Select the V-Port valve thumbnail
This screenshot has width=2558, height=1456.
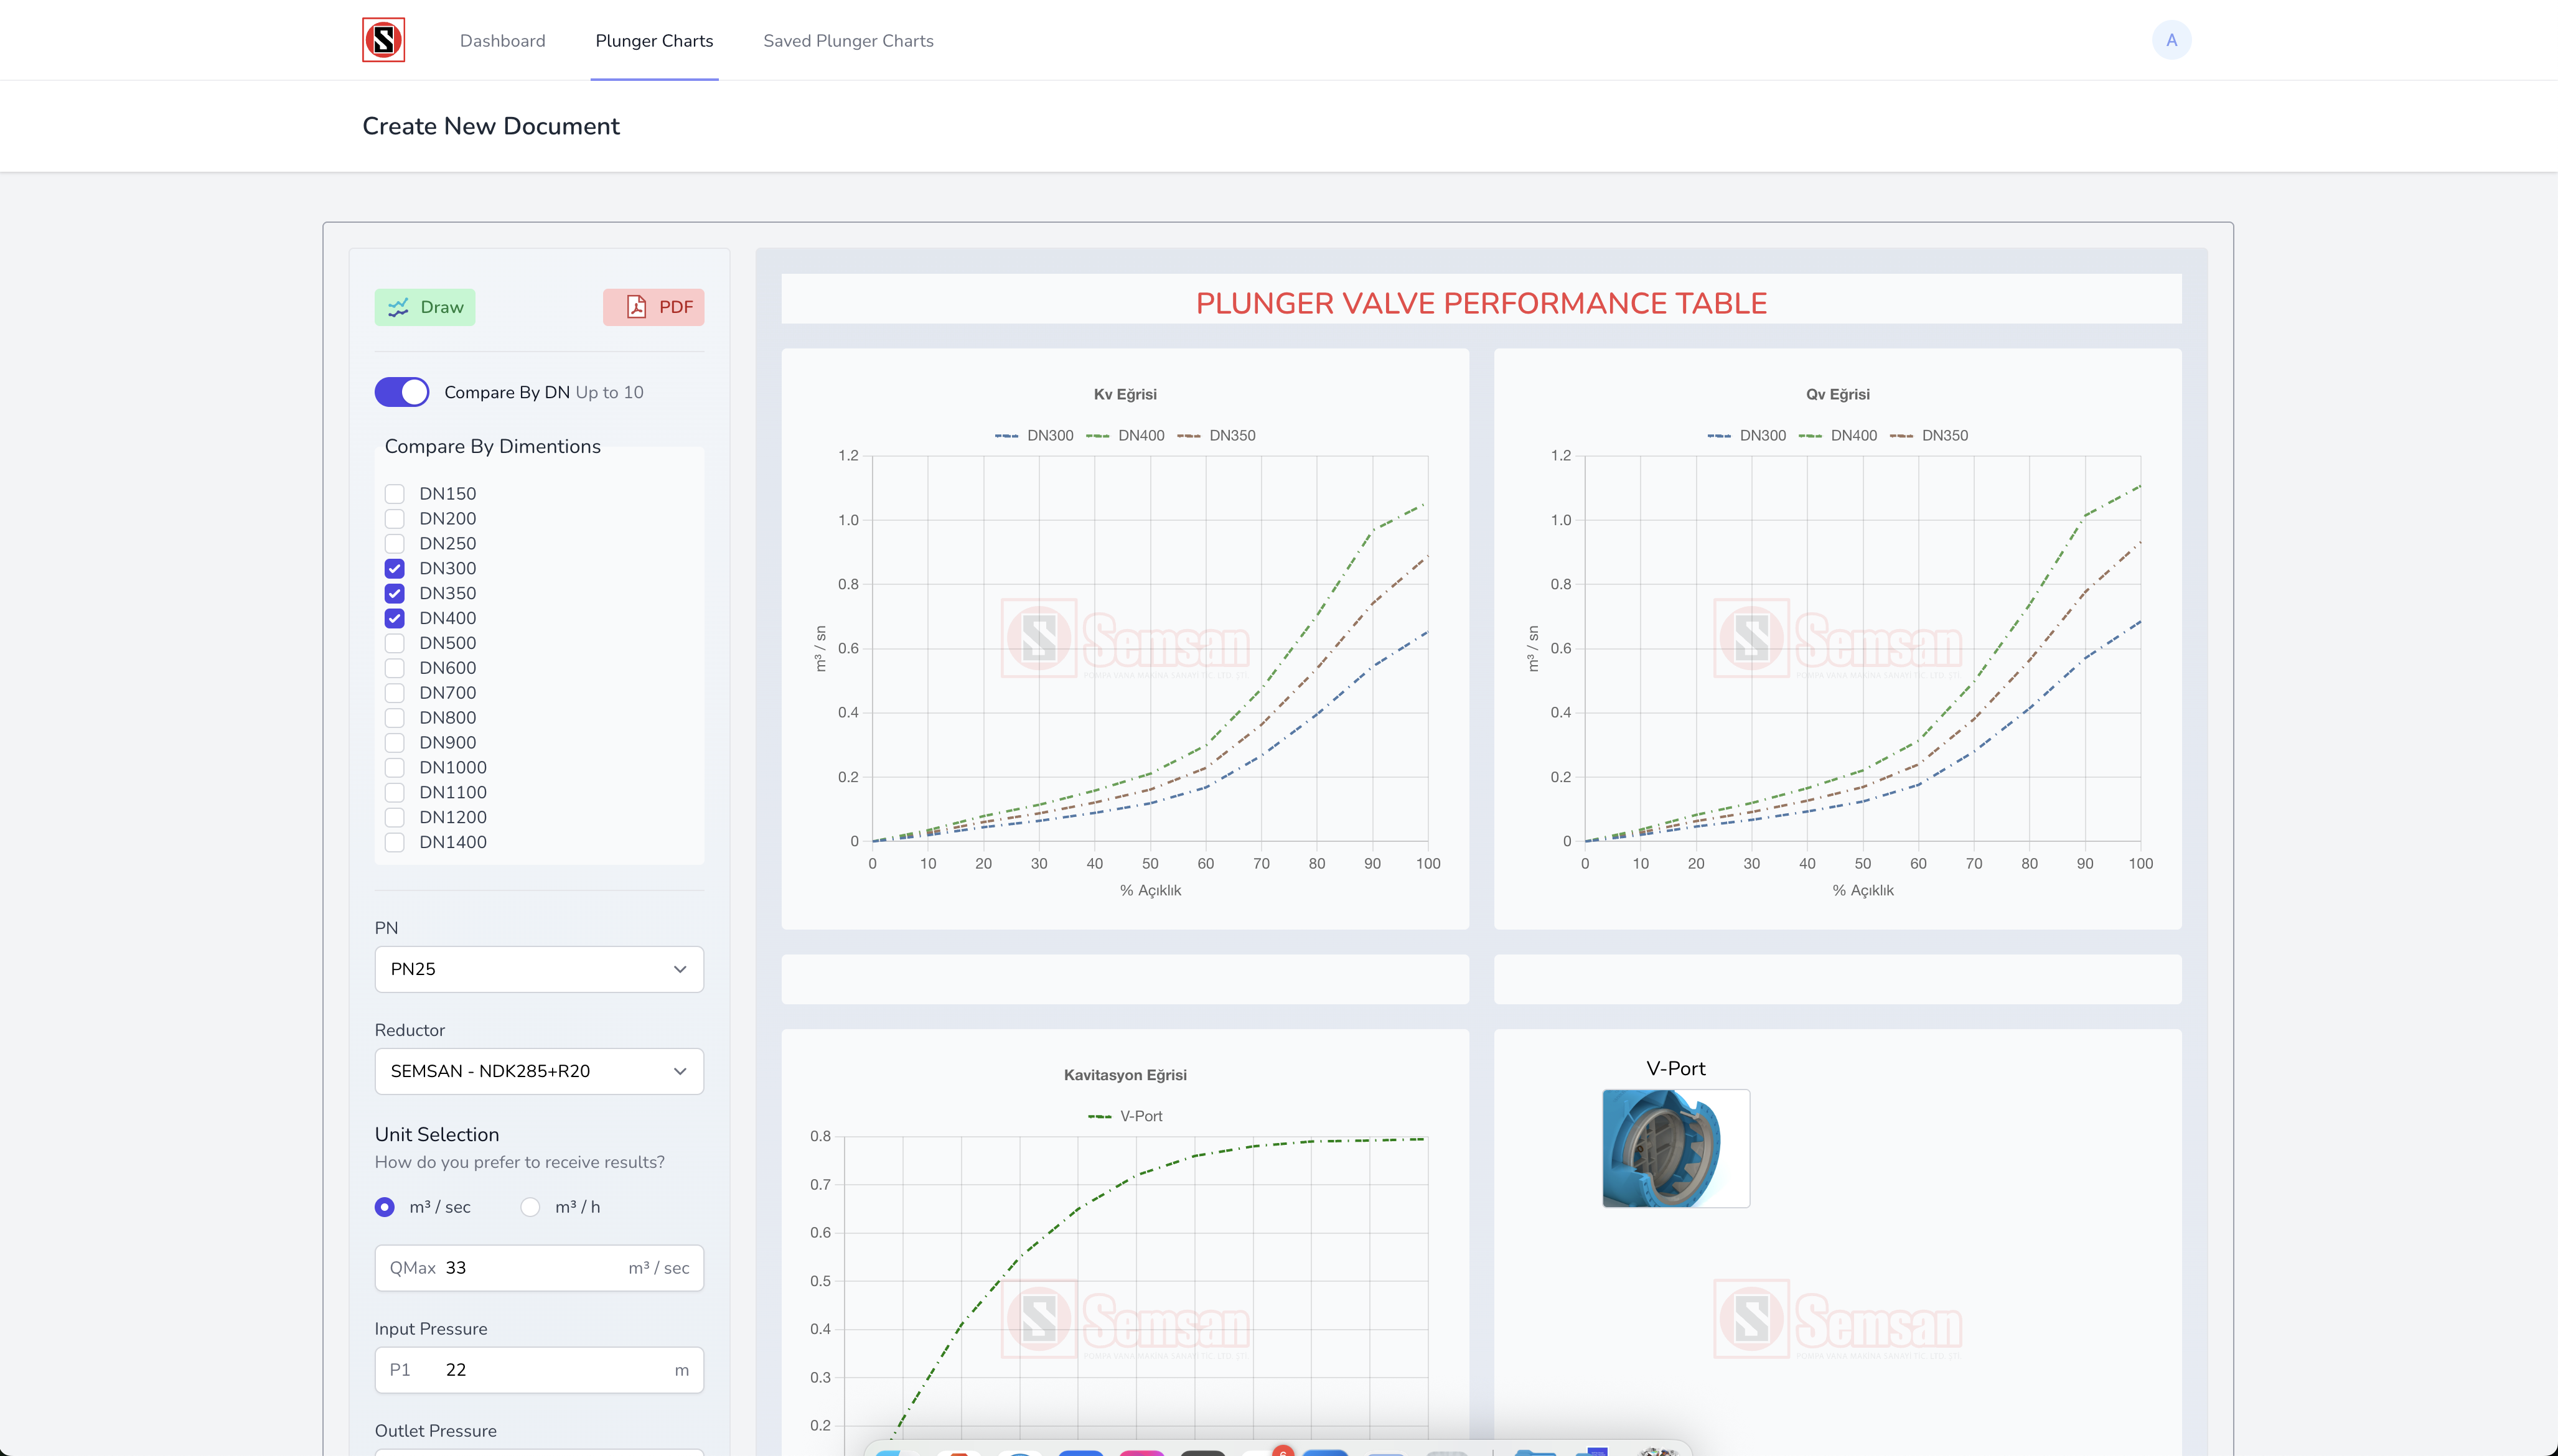click(1676, 1148)
